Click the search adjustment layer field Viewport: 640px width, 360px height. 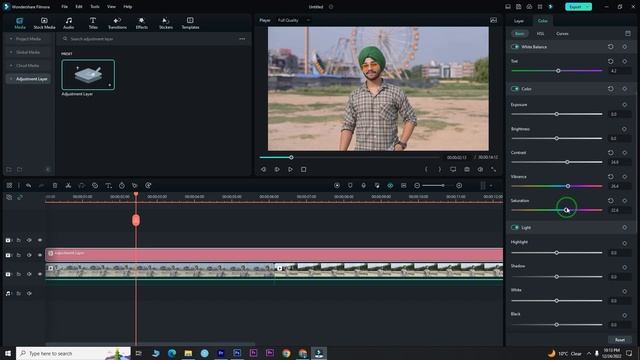(x=149, y=39)
